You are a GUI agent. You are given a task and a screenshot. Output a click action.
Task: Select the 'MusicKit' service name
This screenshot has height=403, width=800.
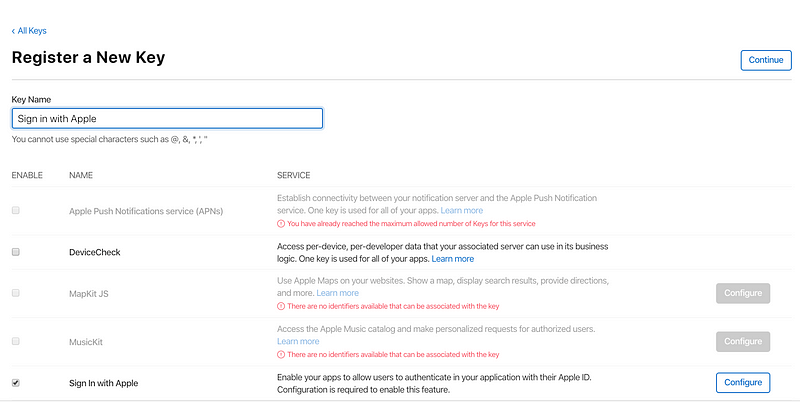point(86,342)
